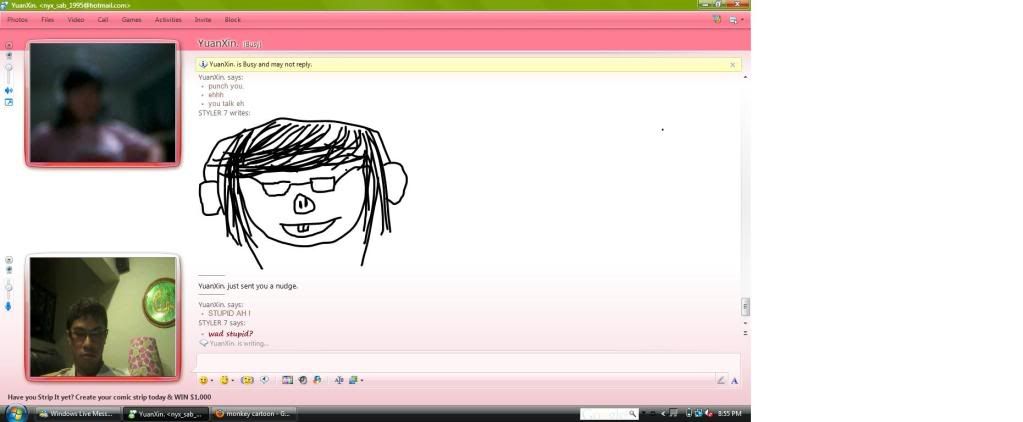
Task: Expand the background picker dropdown arrow
Action: (361, 380)
